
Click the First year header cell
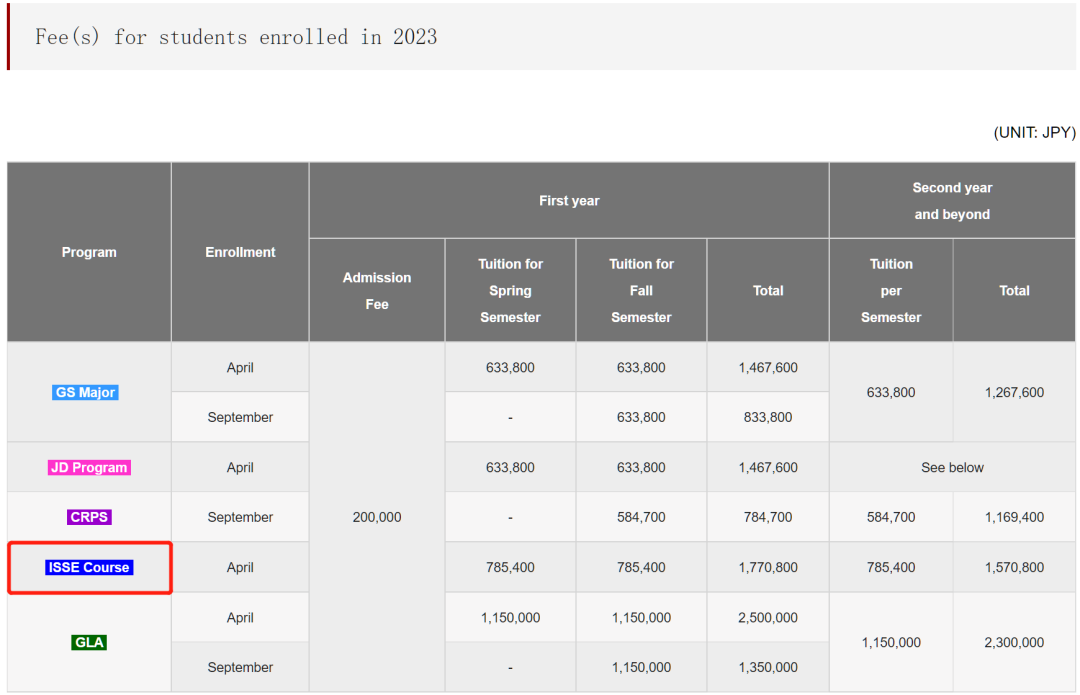[569, 201]
